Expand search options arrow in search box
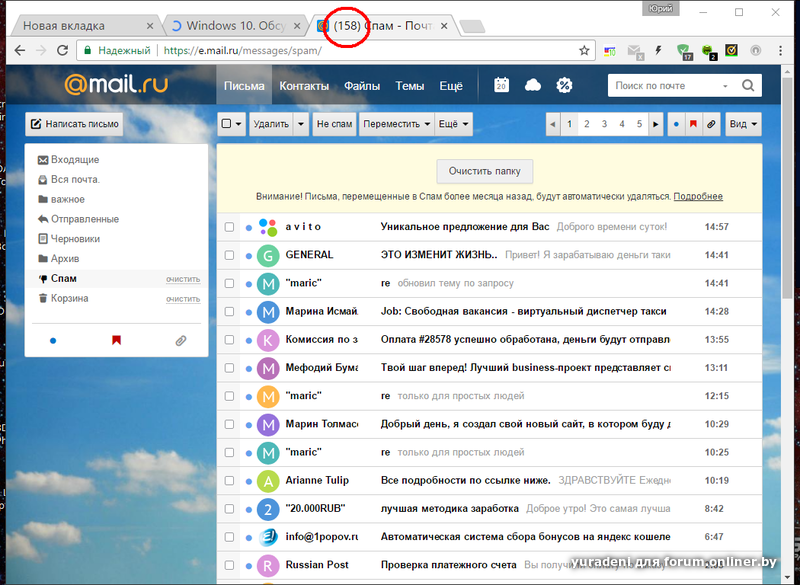 (725, 86)
